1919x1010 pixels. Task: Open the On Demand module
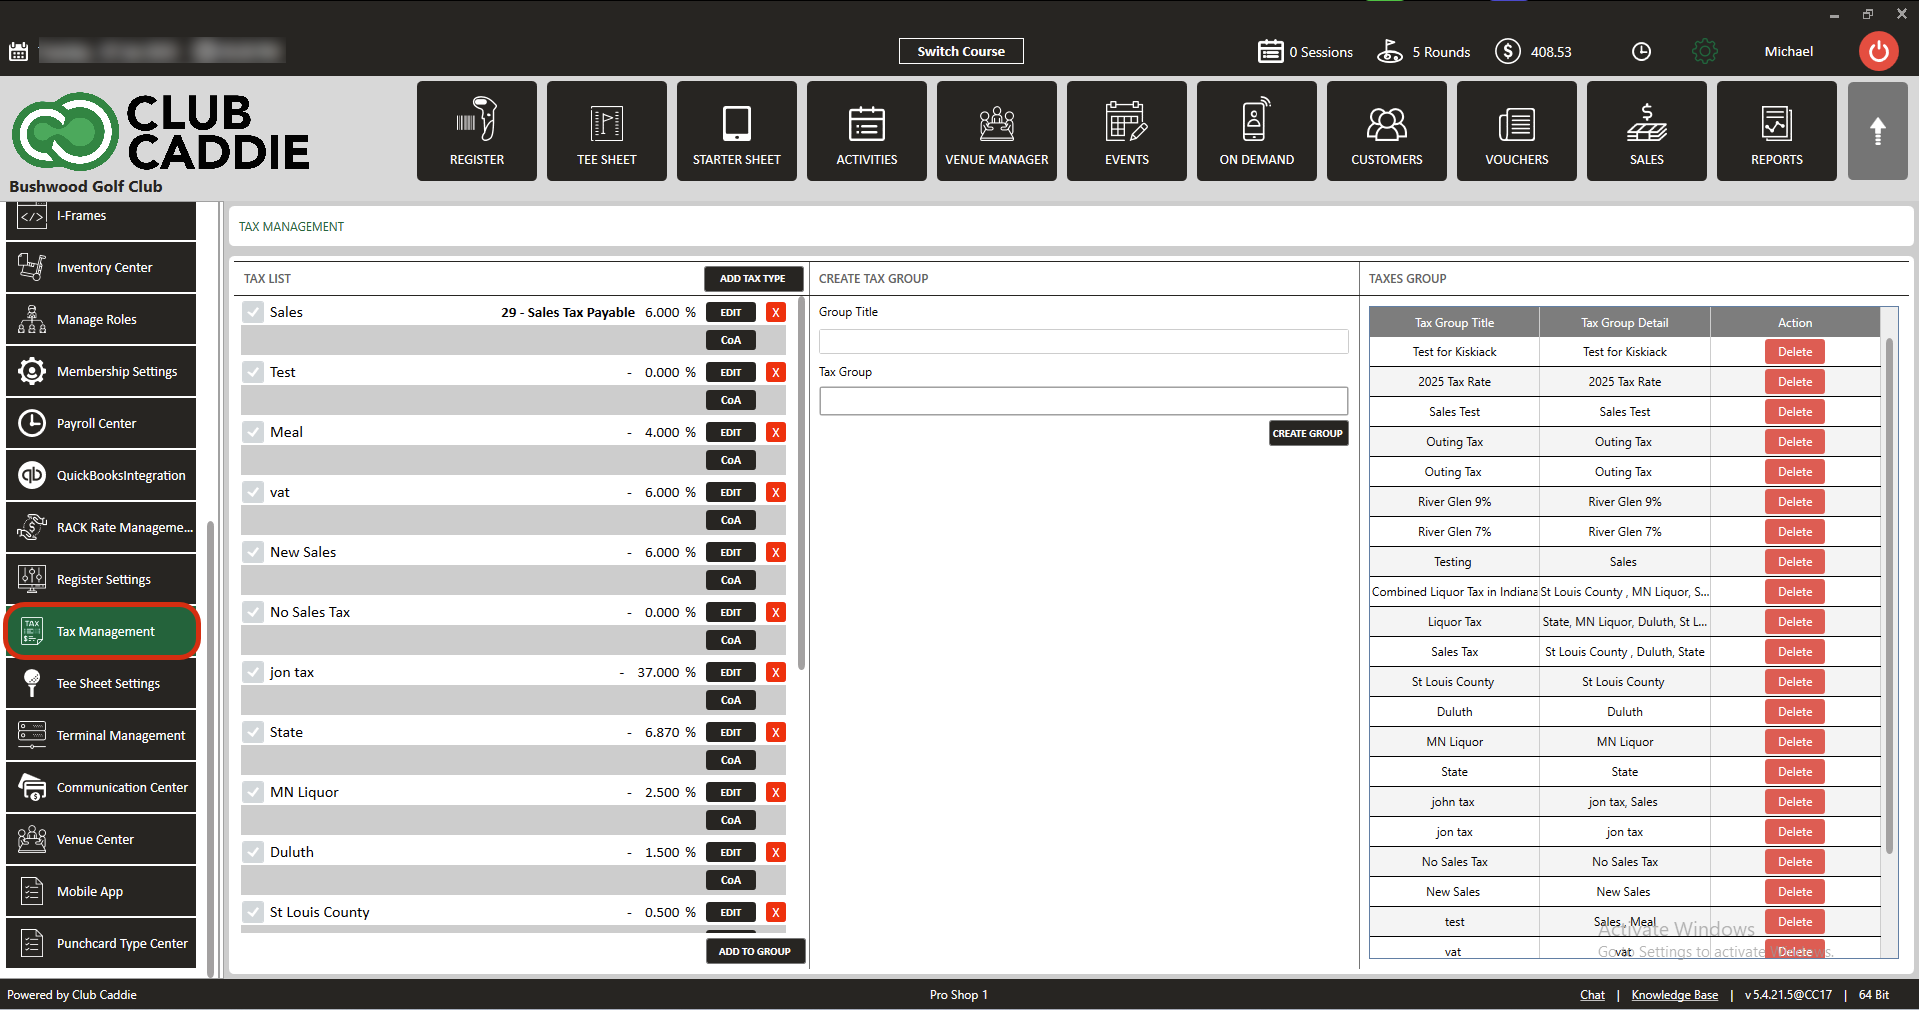(x=1256, y=131)
